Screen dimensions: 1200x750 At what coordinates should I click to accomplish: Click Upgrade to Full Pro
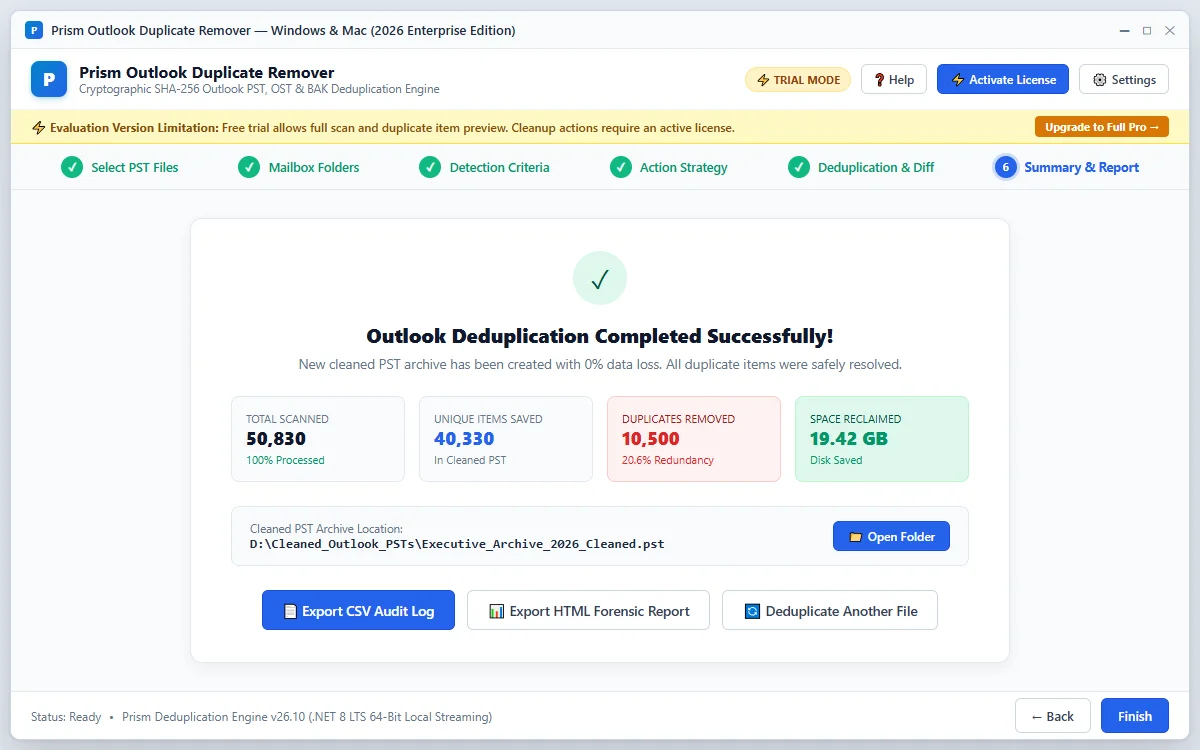click(1102, 127)
